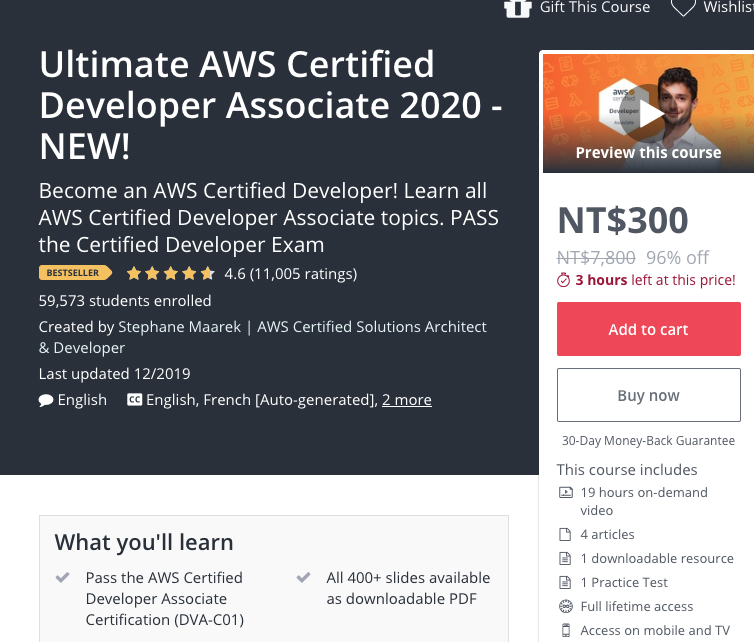
Task: Click the alarm clock timer icon
Action: 563,280
